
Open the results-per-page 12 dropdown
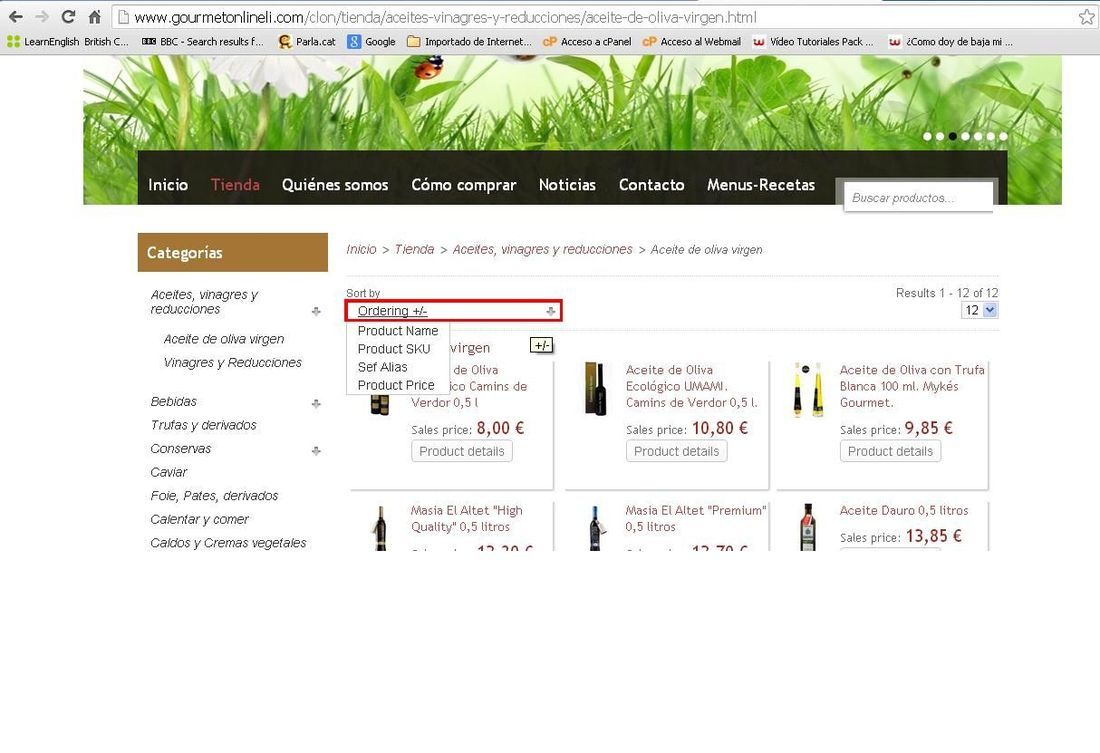click(x=979, y=310)
